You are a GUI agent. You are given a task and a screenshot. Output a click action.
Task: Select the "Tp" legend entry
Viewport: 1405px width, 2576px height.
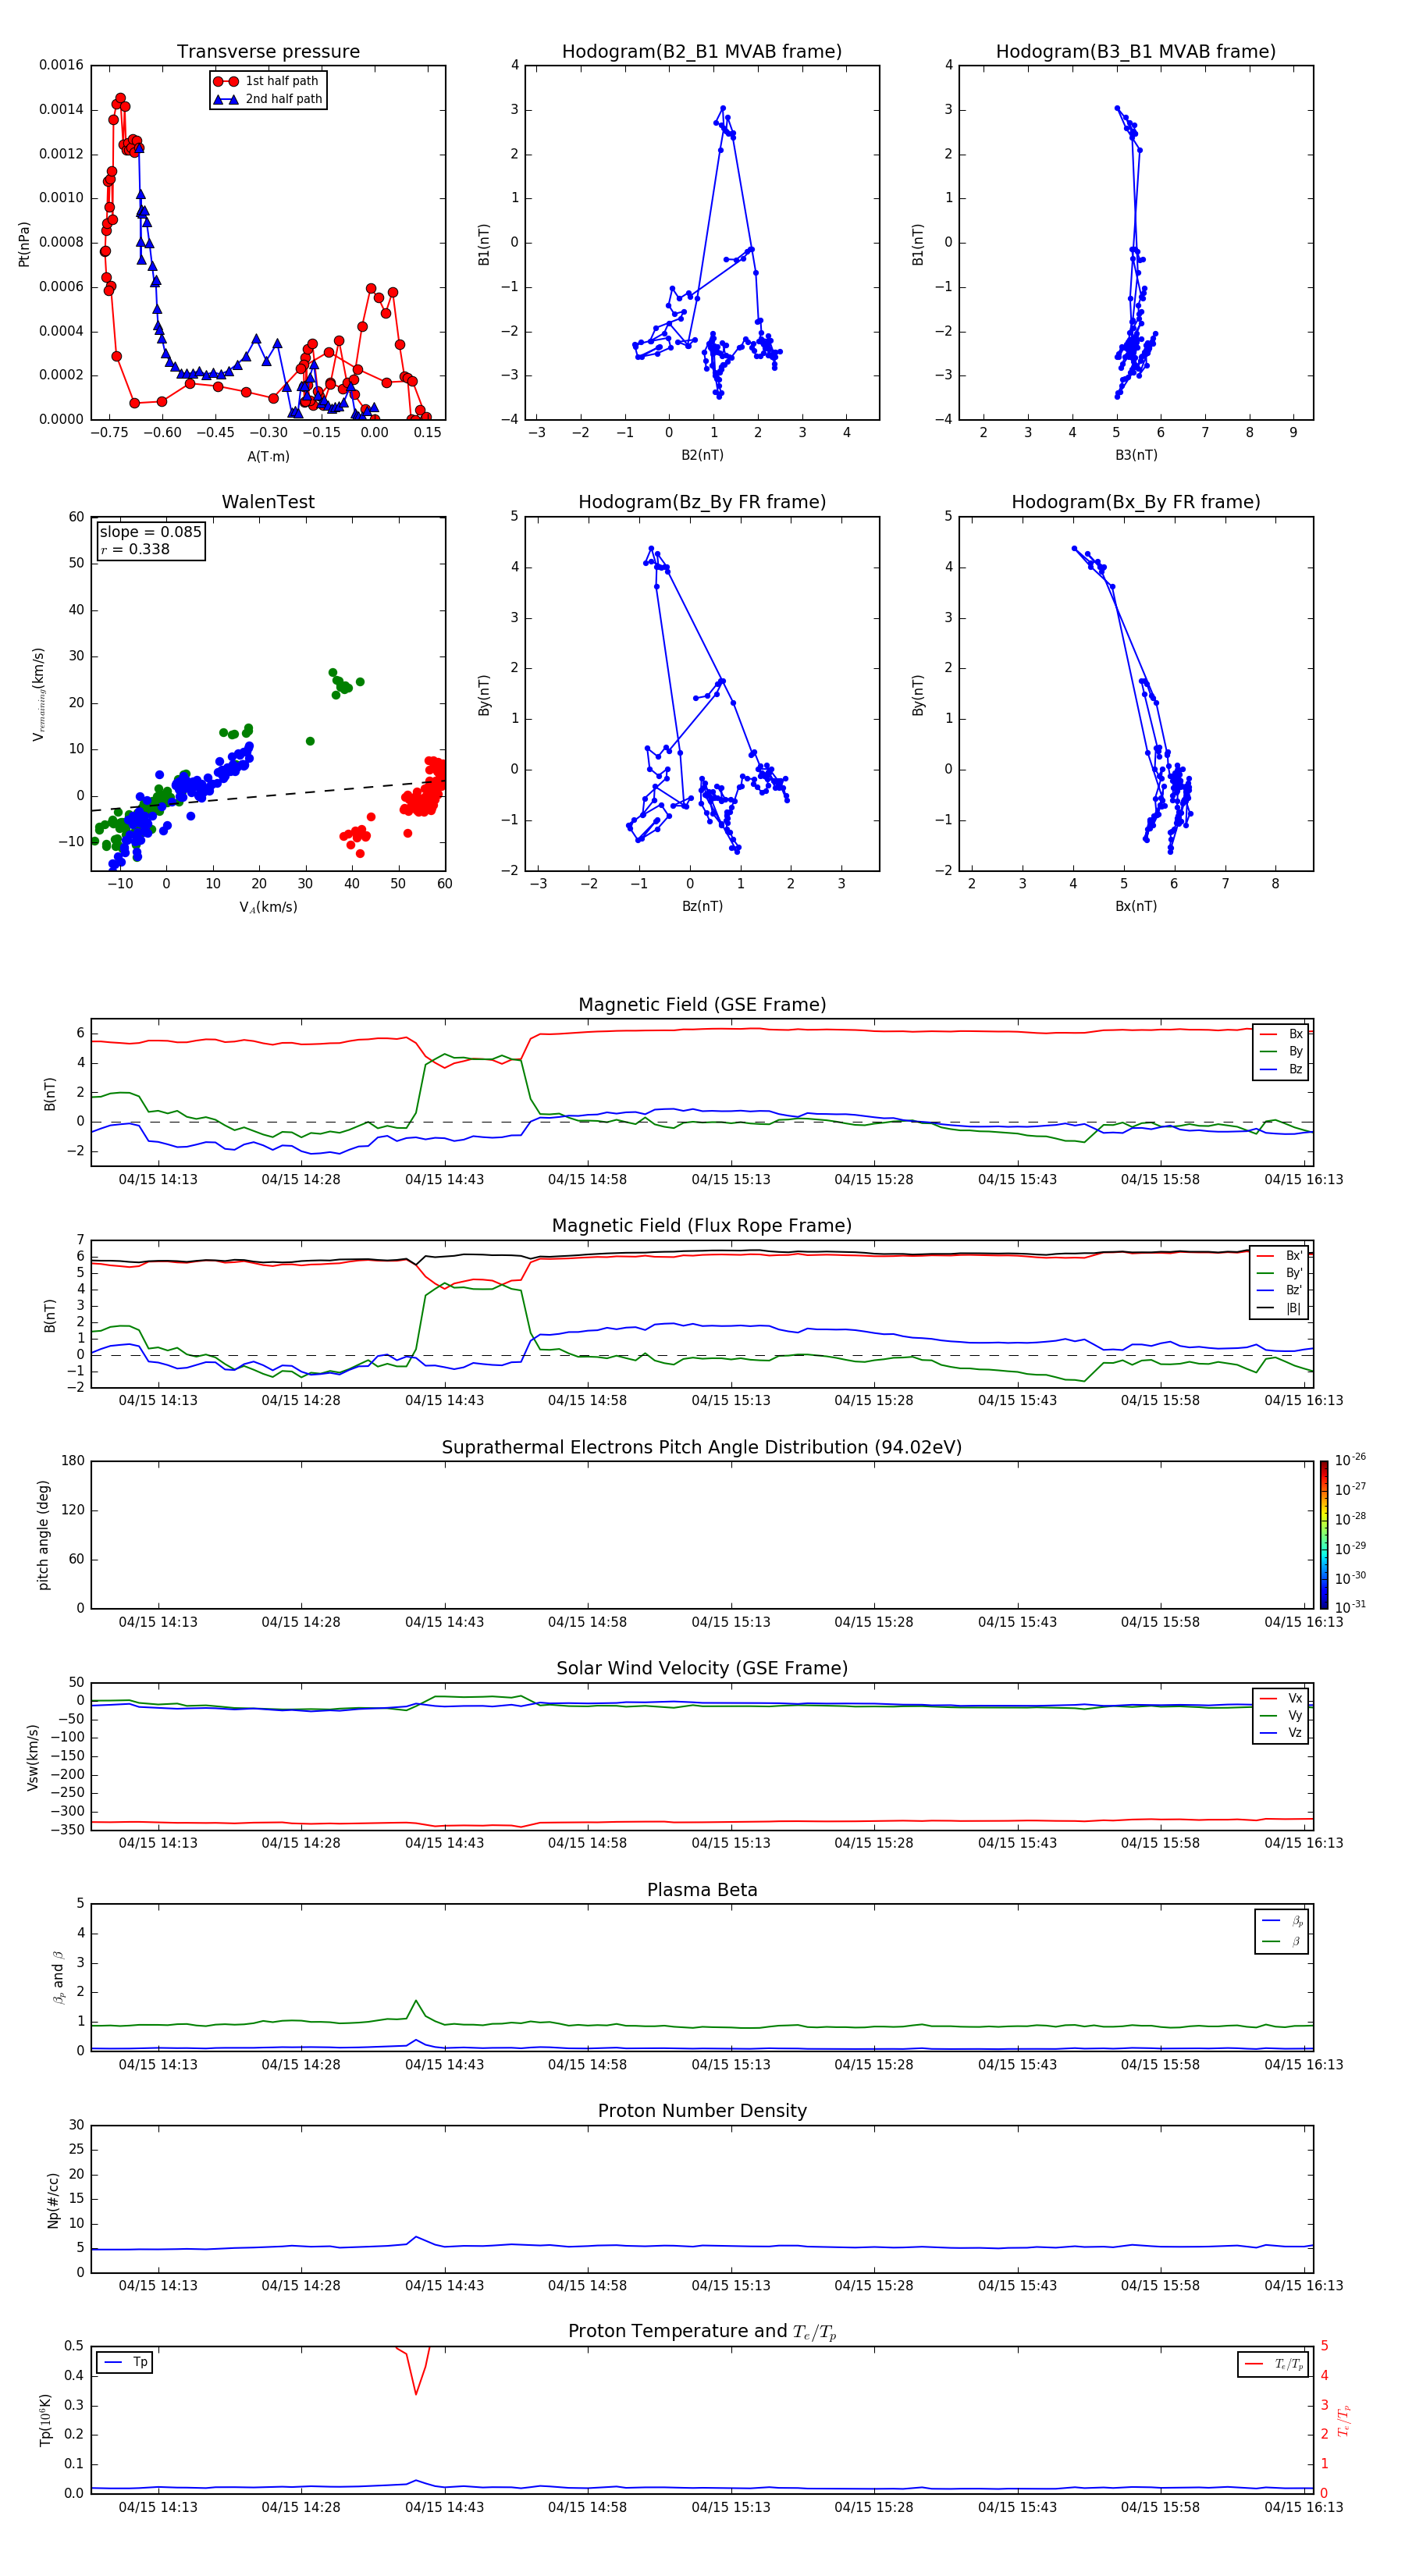126,2362
